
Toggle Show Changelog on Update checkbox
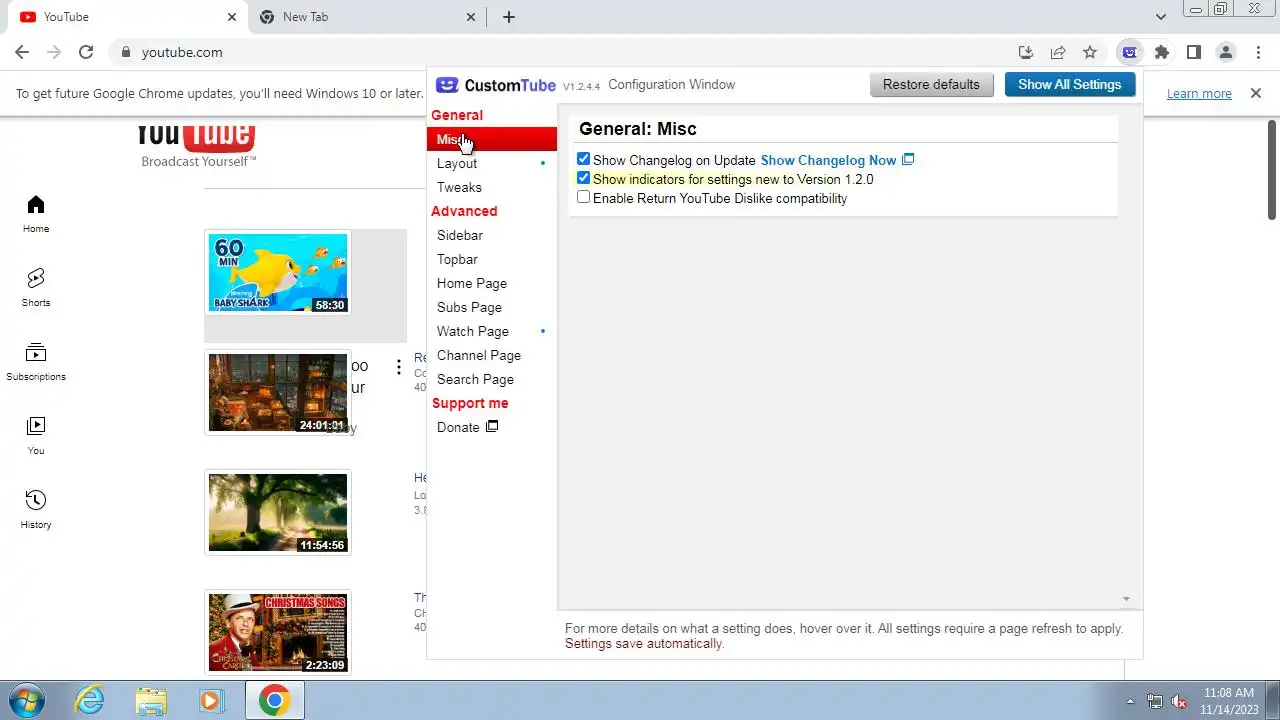click(x=584, y=159)
